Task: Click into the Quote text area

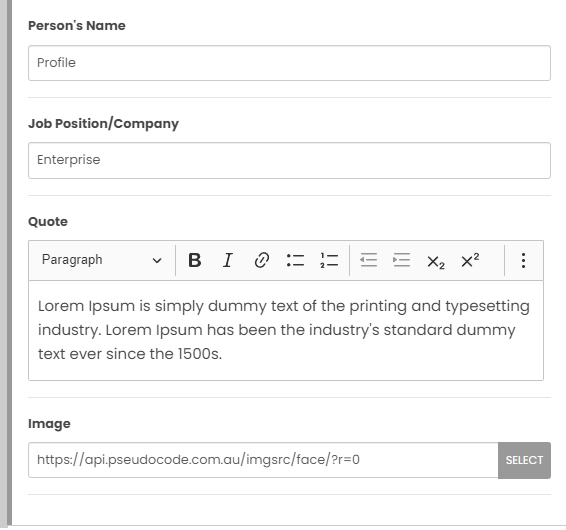Action: point(286,330)
